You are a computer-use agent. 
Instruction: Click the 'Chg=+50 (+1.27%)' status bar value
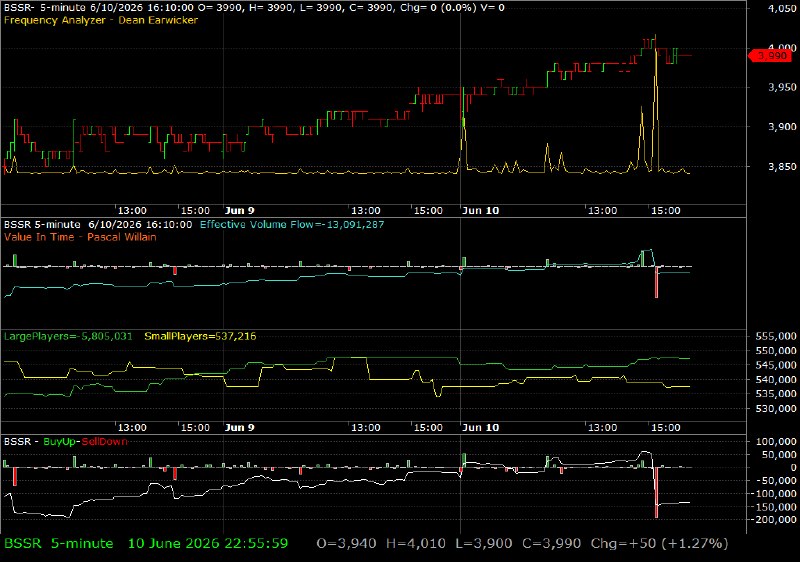coord(659,544)
